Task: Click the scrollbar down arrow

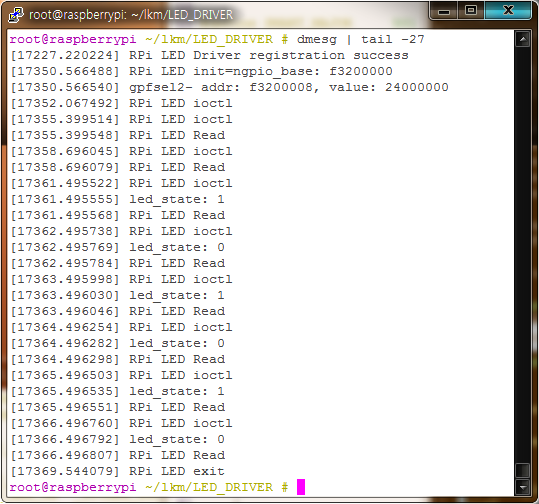Action: pyautogui.click(x=522, y=486)
